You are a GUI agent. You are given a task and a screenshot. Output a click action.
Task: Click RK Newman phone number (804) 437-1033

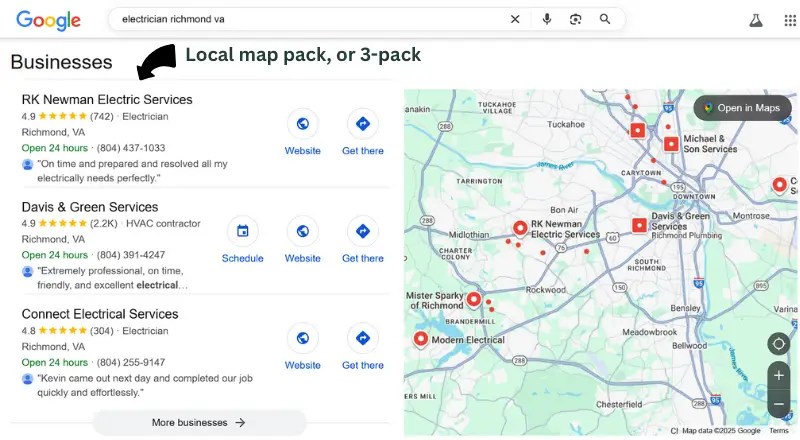tap(131, 148)
